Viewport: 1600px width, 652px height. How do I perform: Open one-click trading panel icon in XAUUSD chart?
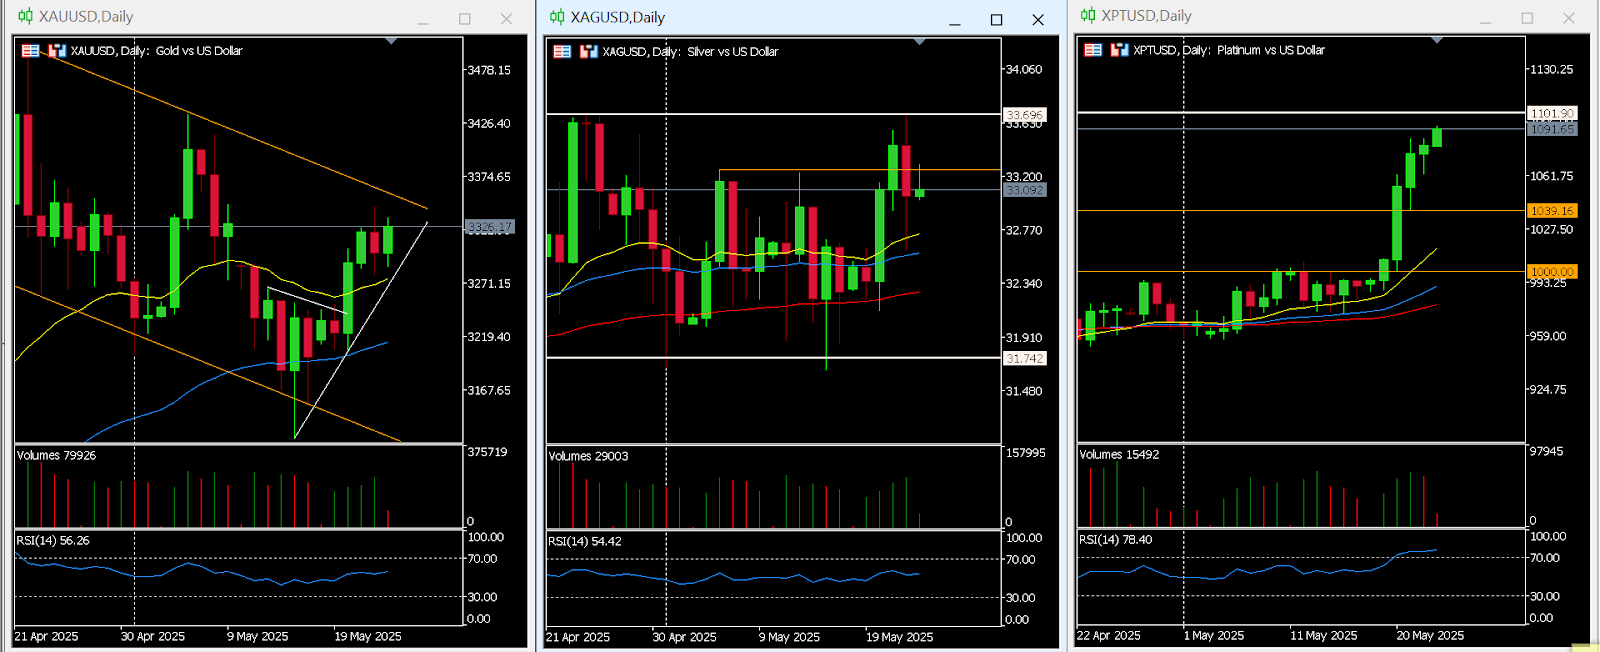tap(31, 51)
